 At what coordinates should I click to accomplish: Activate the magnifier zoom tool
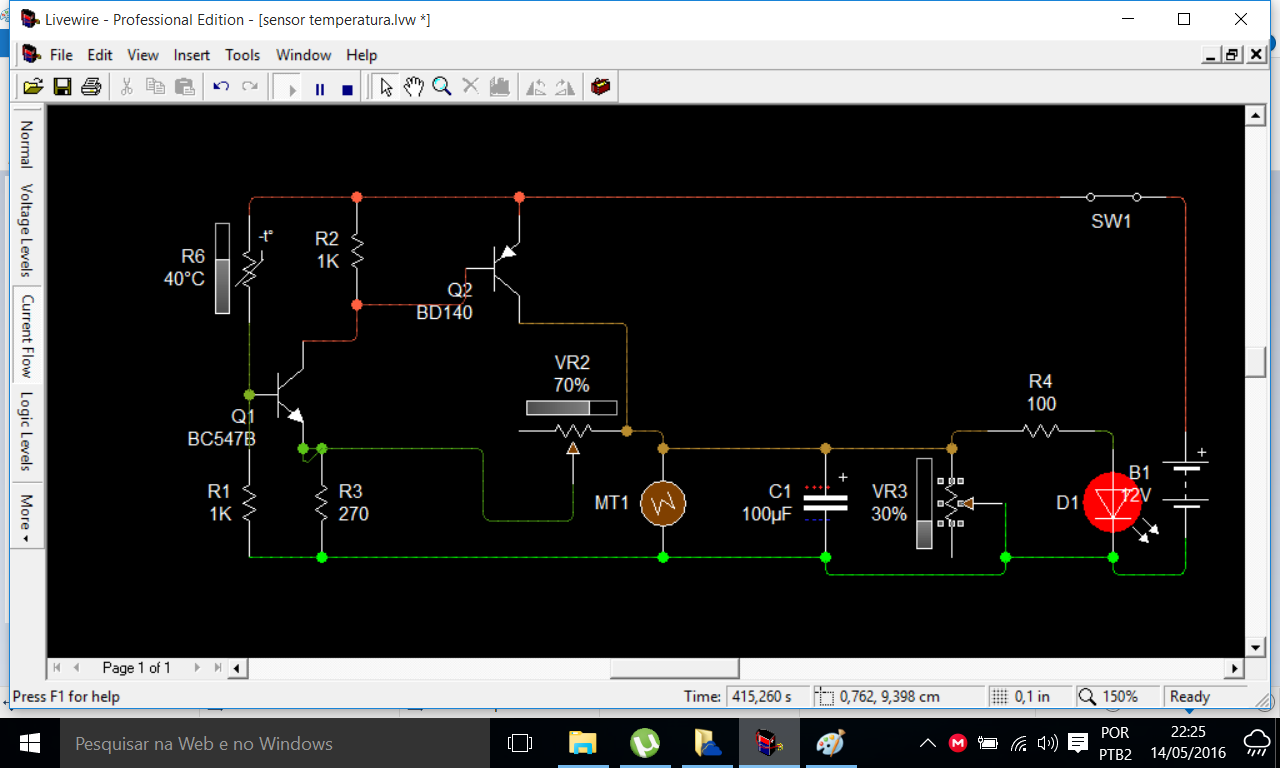coord(441,87)
